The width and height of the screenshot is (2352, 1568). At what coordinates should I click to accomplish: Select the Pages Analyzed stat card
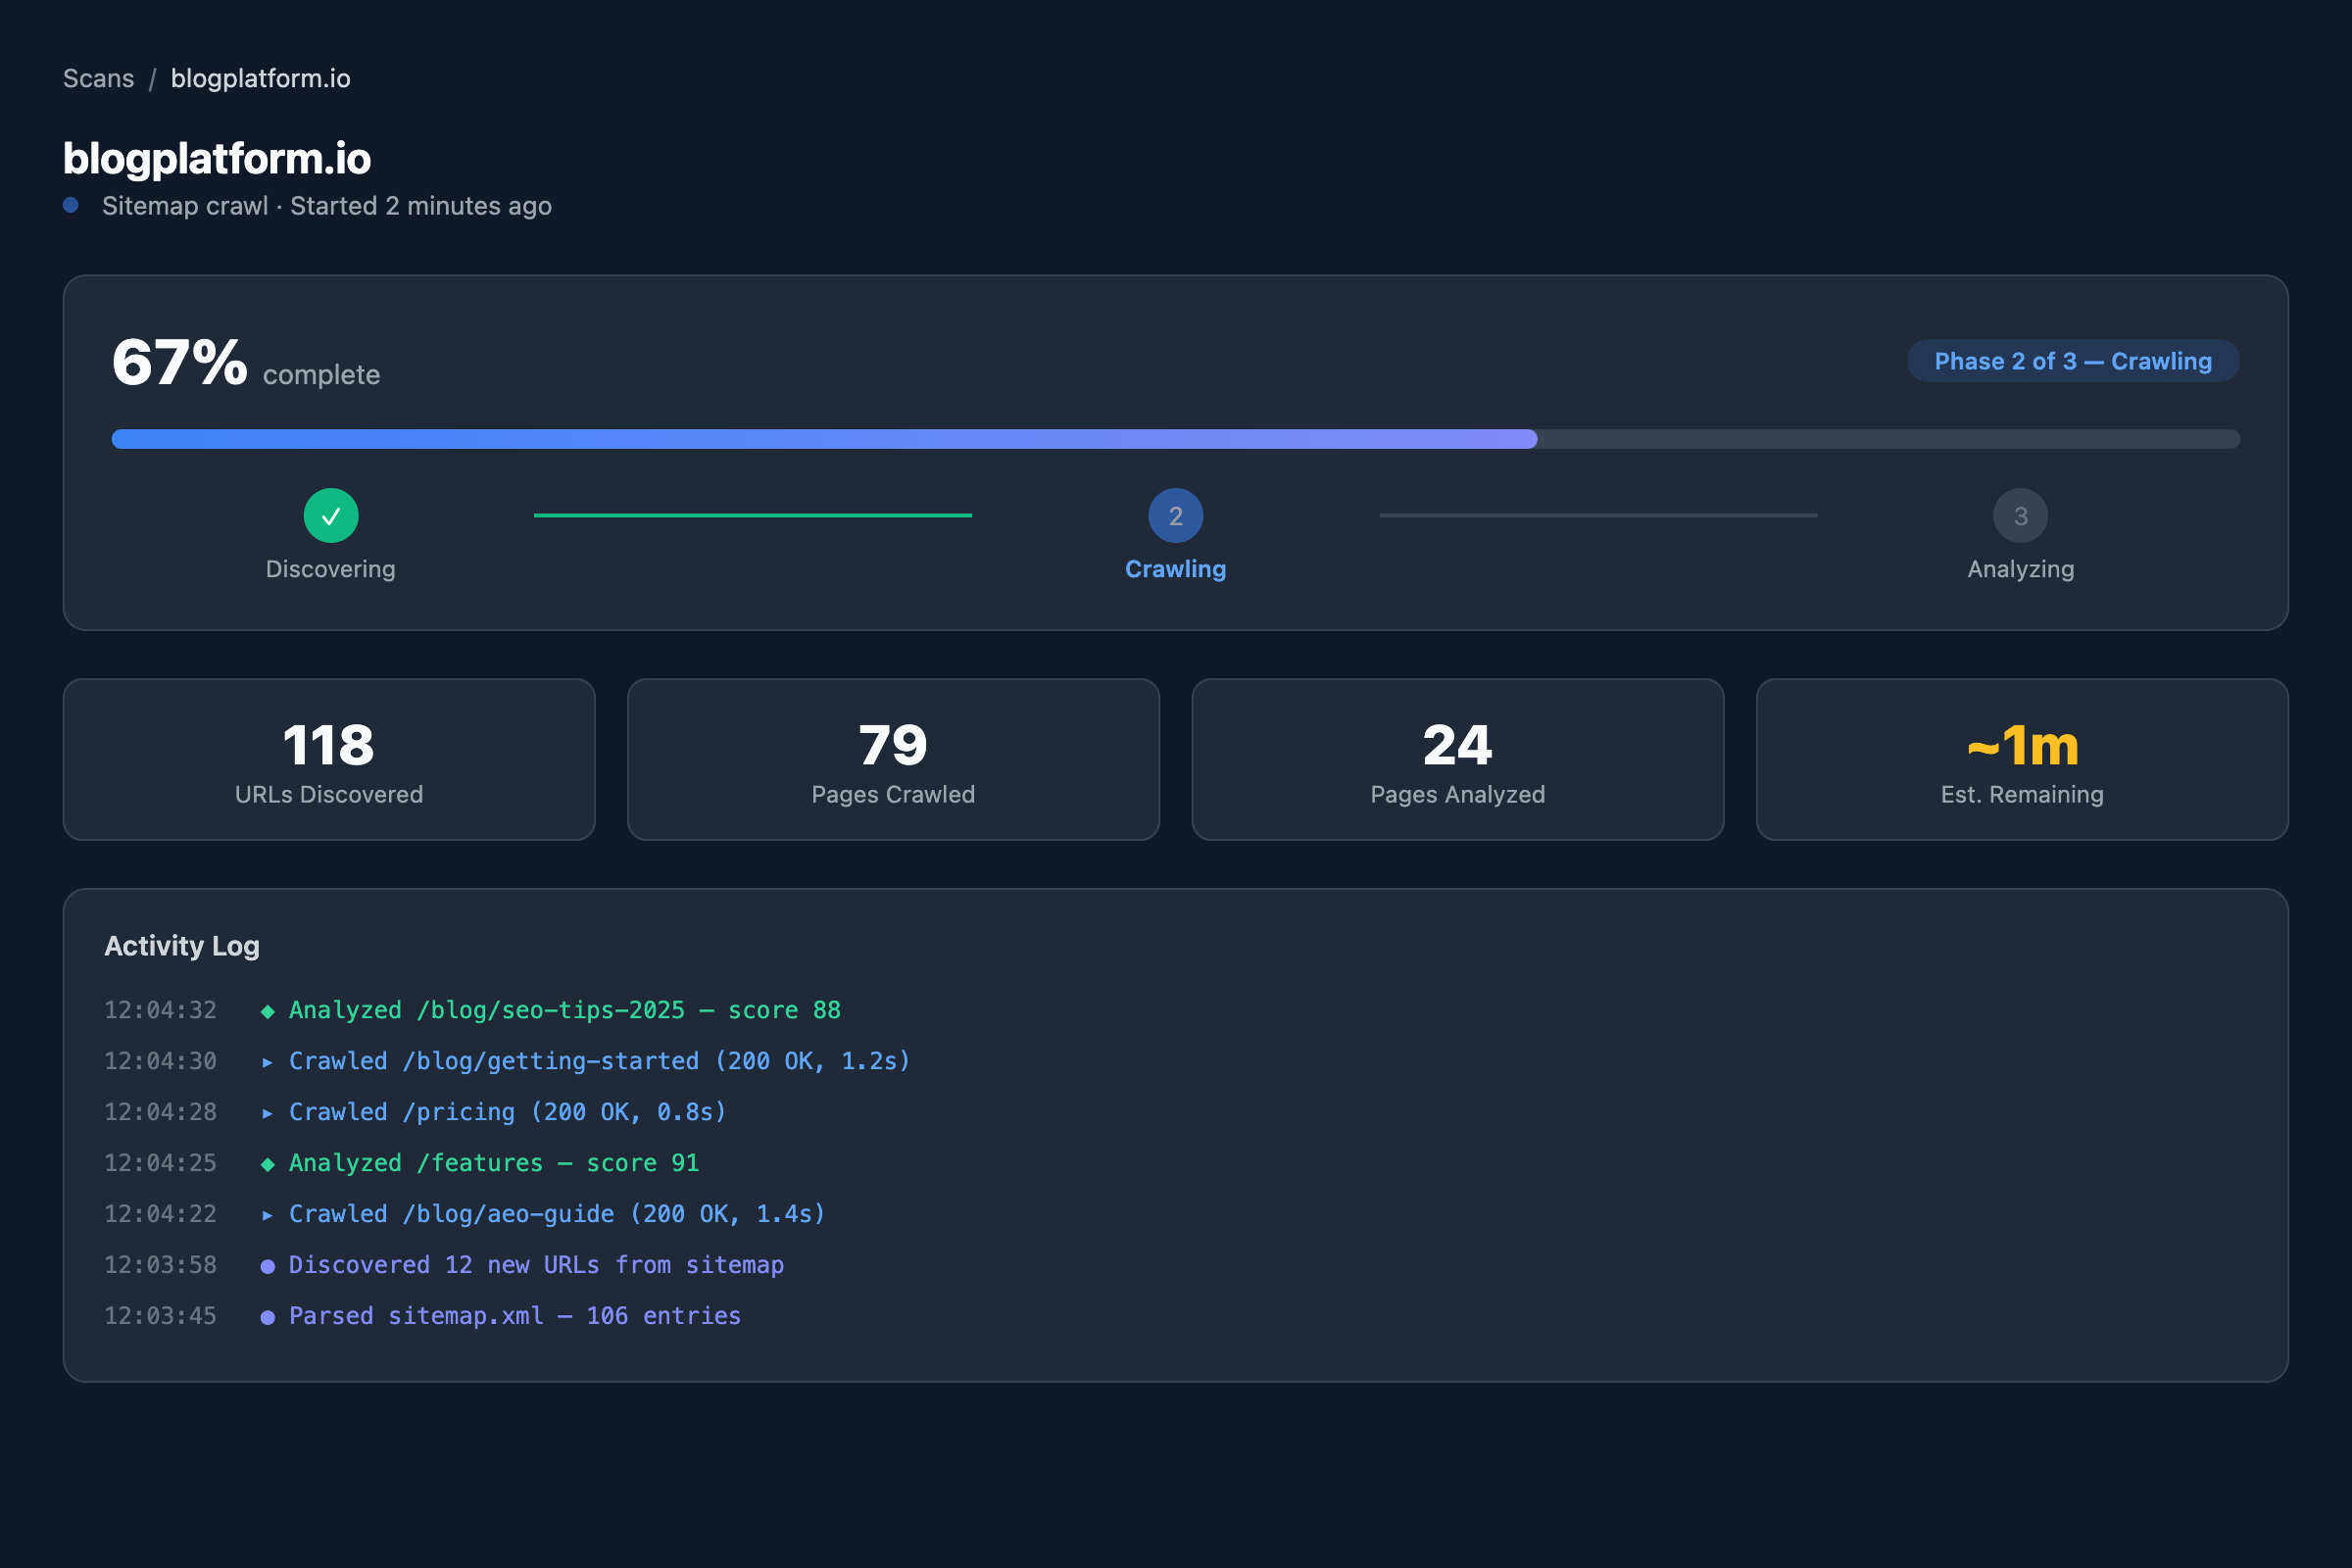click(x=1457, y=759)
